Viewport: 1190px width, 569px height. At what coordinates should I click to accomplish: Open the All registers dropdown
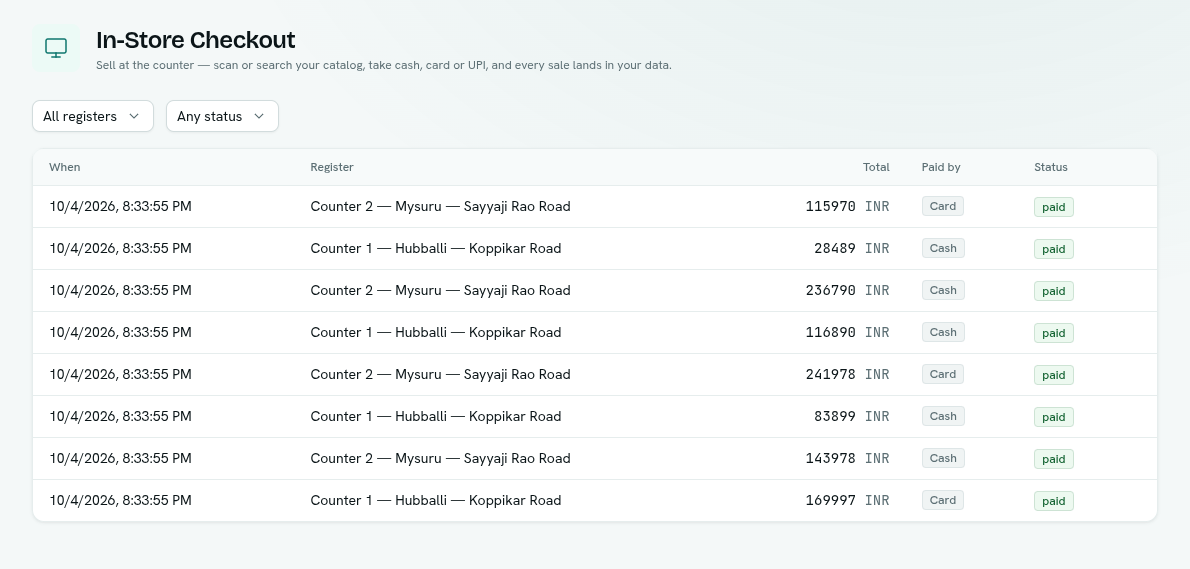pyautogui.click(x=93, y=116)
